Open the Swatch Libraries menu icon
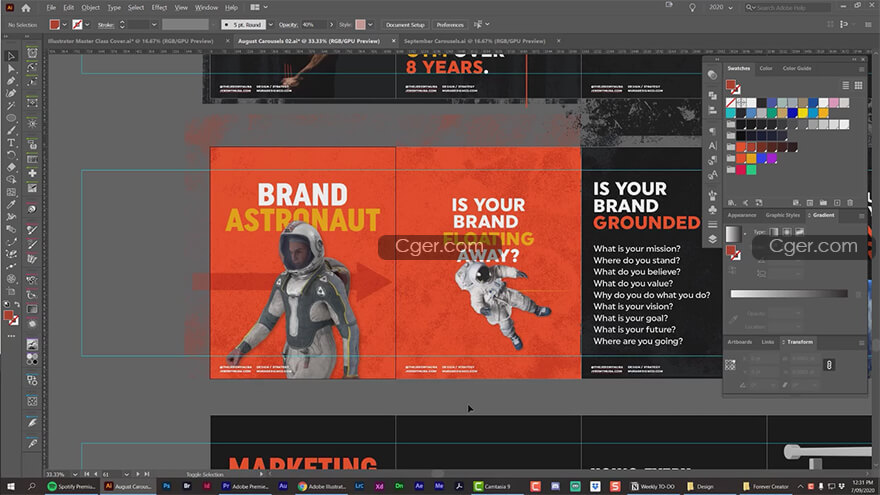The height and width of the screenshot is (495, 880). pos(731,203)
